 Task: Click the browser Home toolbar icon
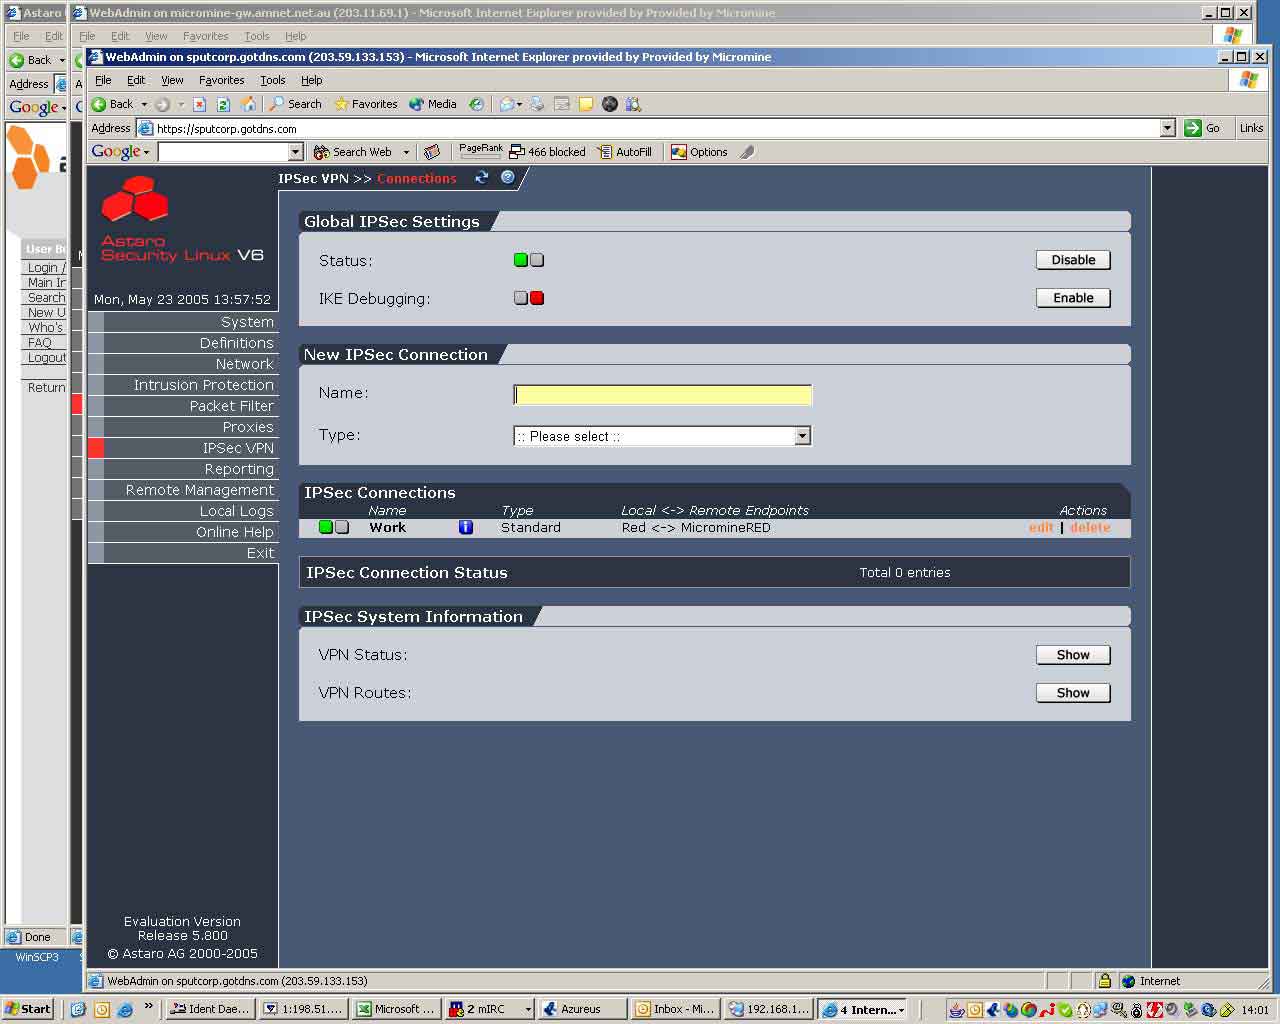point(247,104)
